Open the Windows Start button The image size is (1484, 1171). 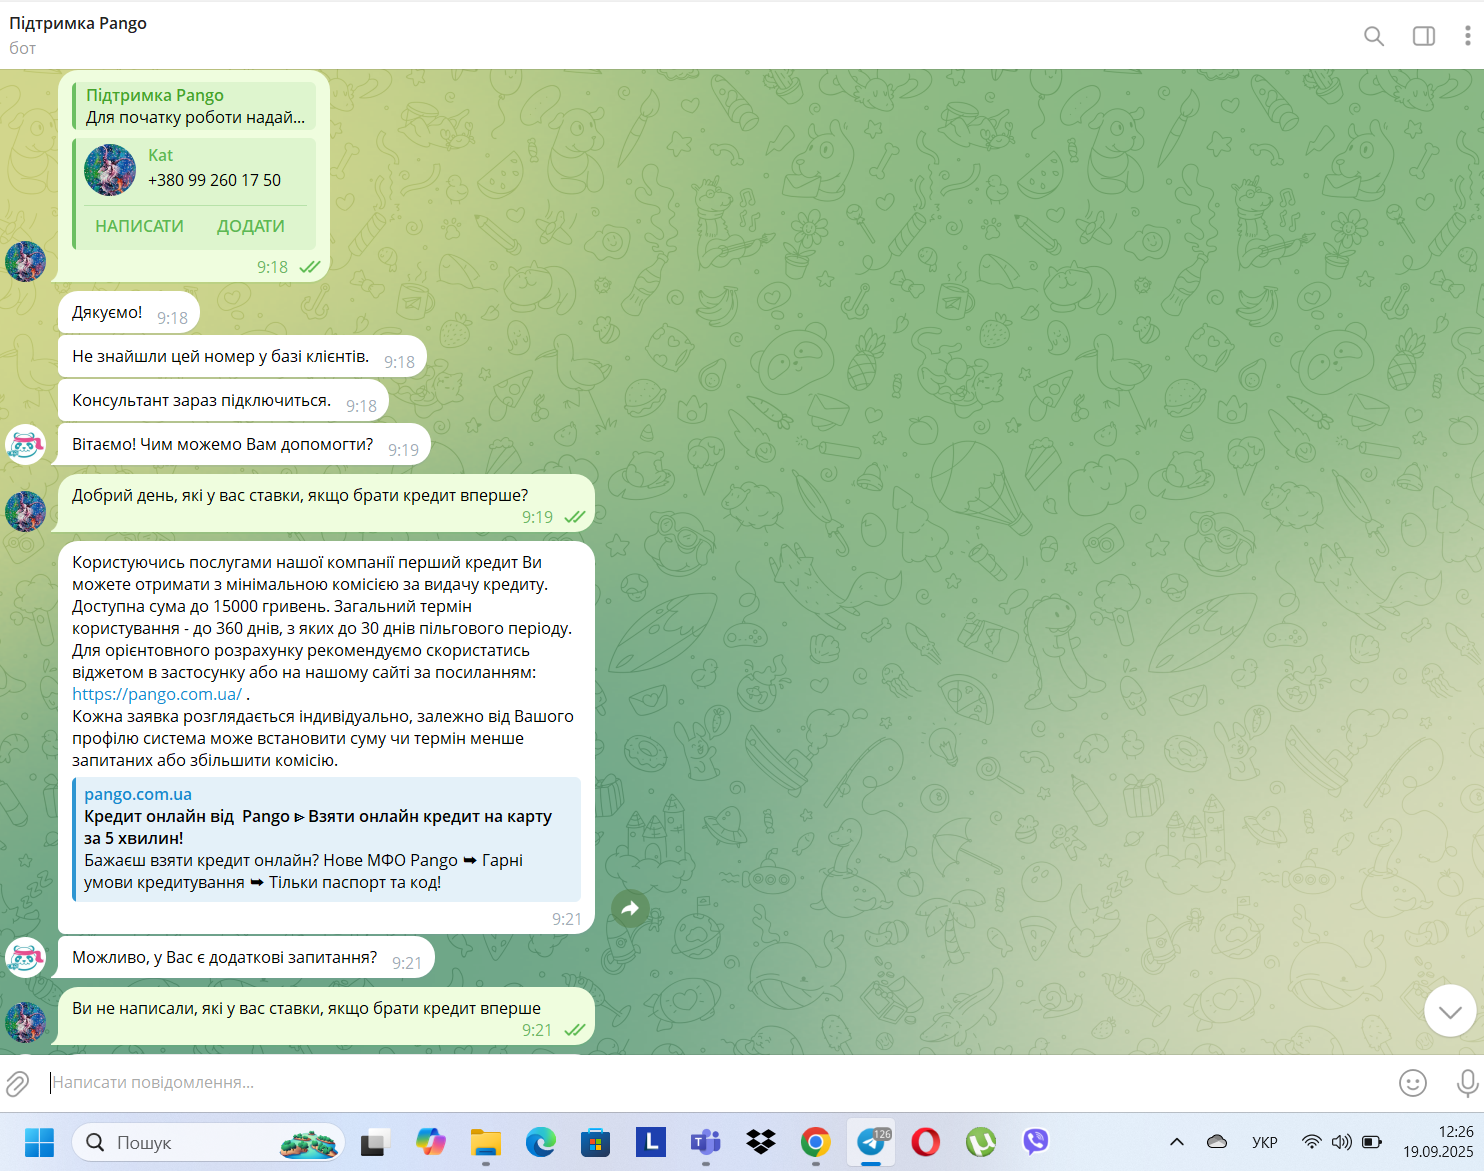(39, 1142)
